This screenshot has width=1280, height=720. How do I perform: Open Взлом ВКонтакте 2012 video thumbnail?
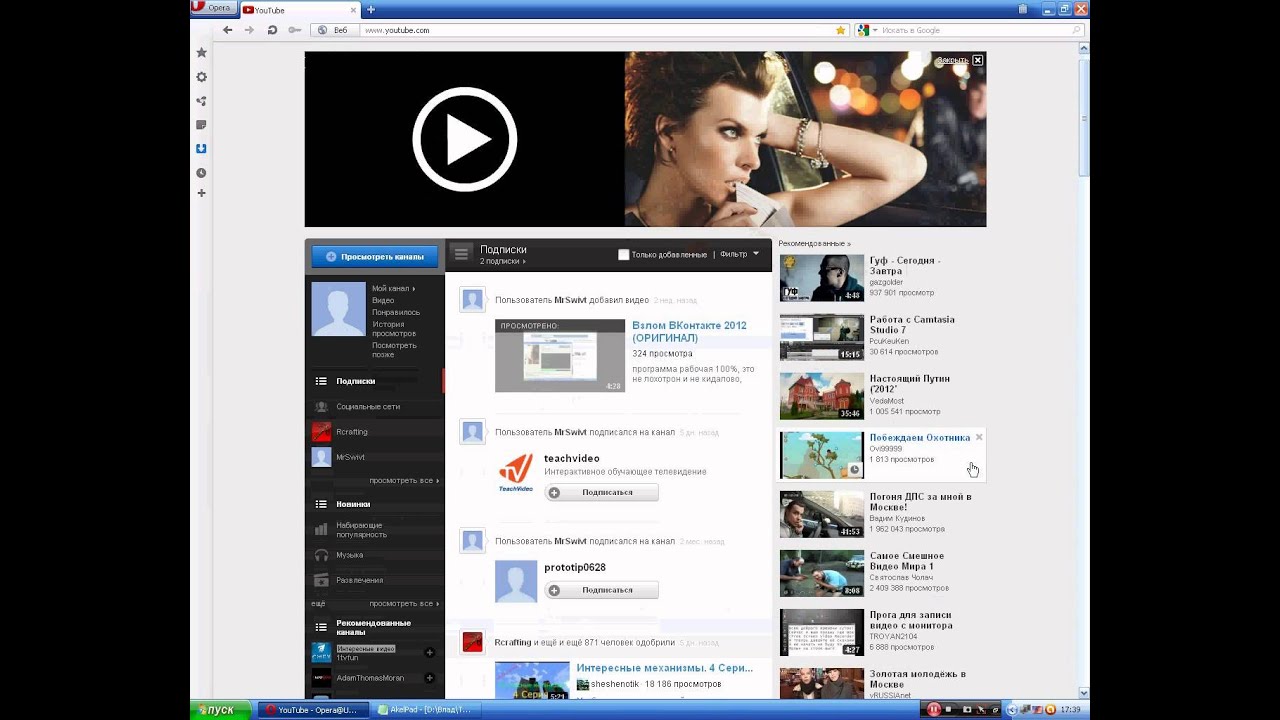point(560,356)
